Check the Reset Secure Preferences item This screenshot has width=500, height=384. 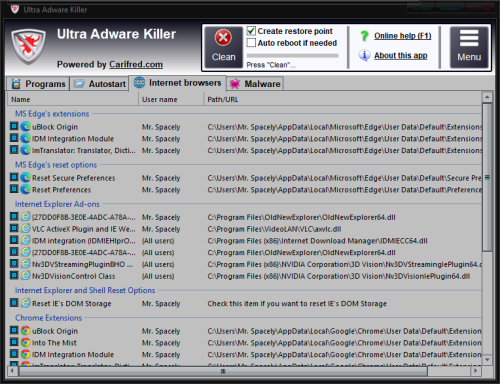14,177
